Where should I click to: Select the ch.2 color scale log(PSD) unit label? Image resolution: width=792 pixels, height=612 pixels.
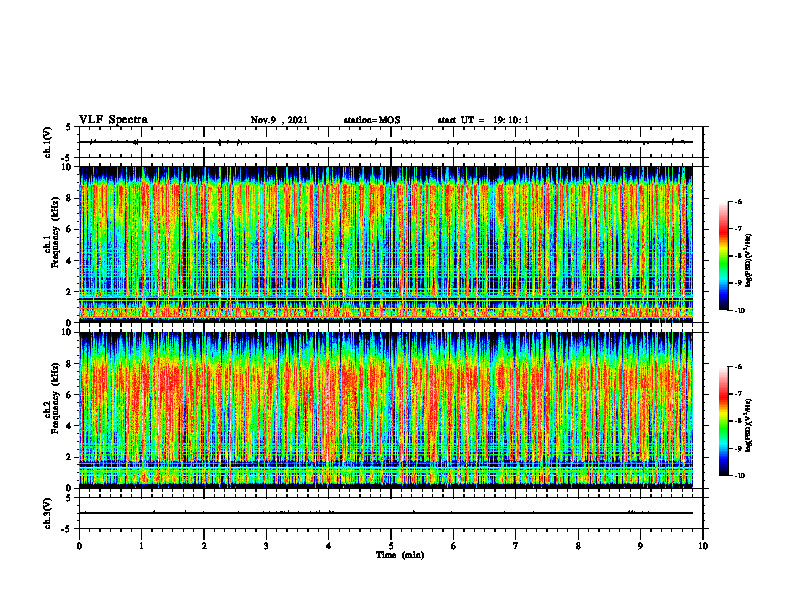pos(749,425)
